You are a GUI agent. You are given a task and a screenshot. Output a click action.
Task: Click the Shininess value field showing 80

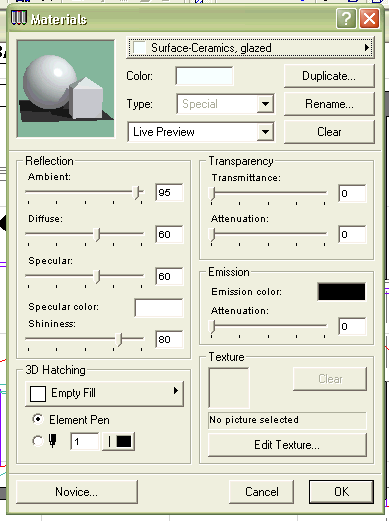click(x=169, y=339)
